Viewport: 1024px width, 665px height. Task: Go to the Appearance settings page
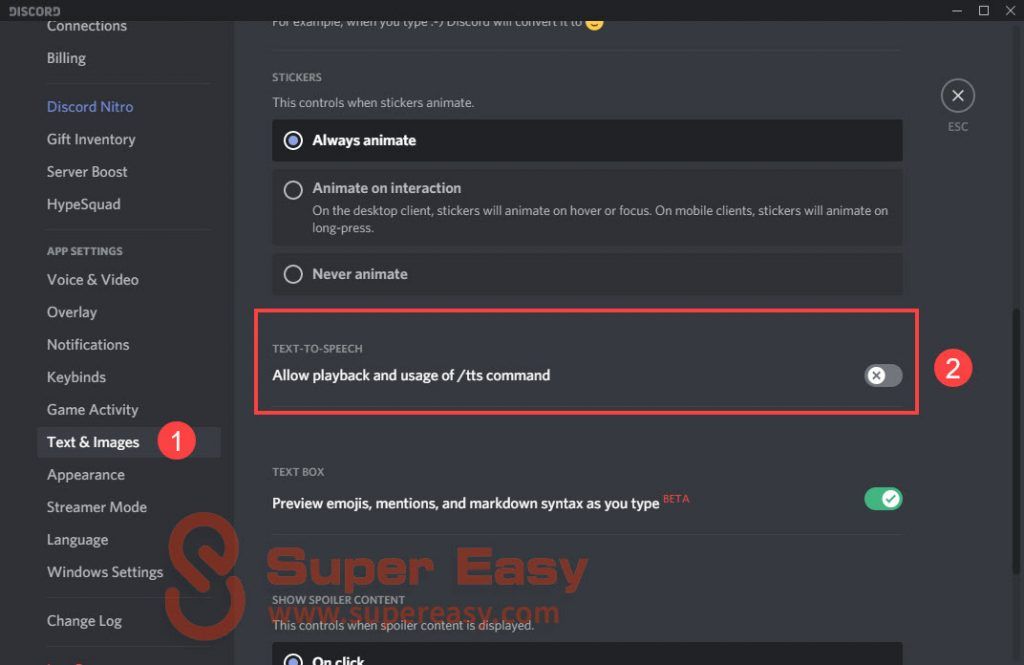86,475
